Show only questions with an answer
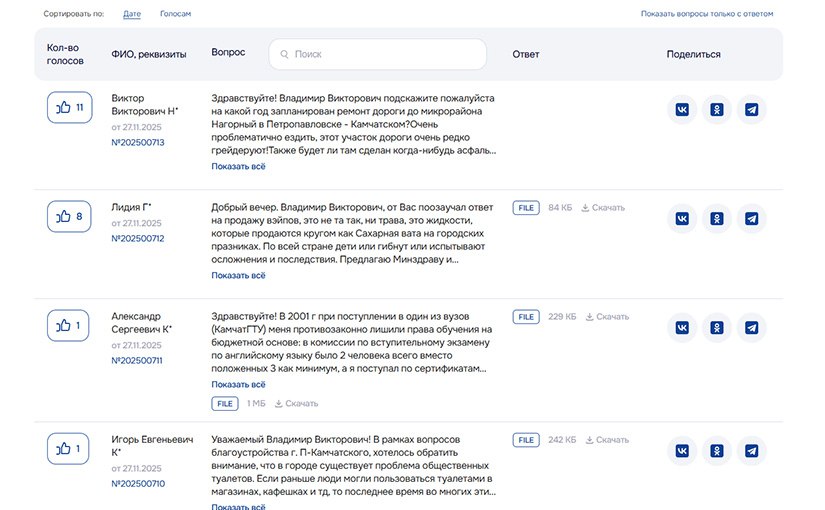The width and height of the screenshot is (825, 510). [707, 14]
